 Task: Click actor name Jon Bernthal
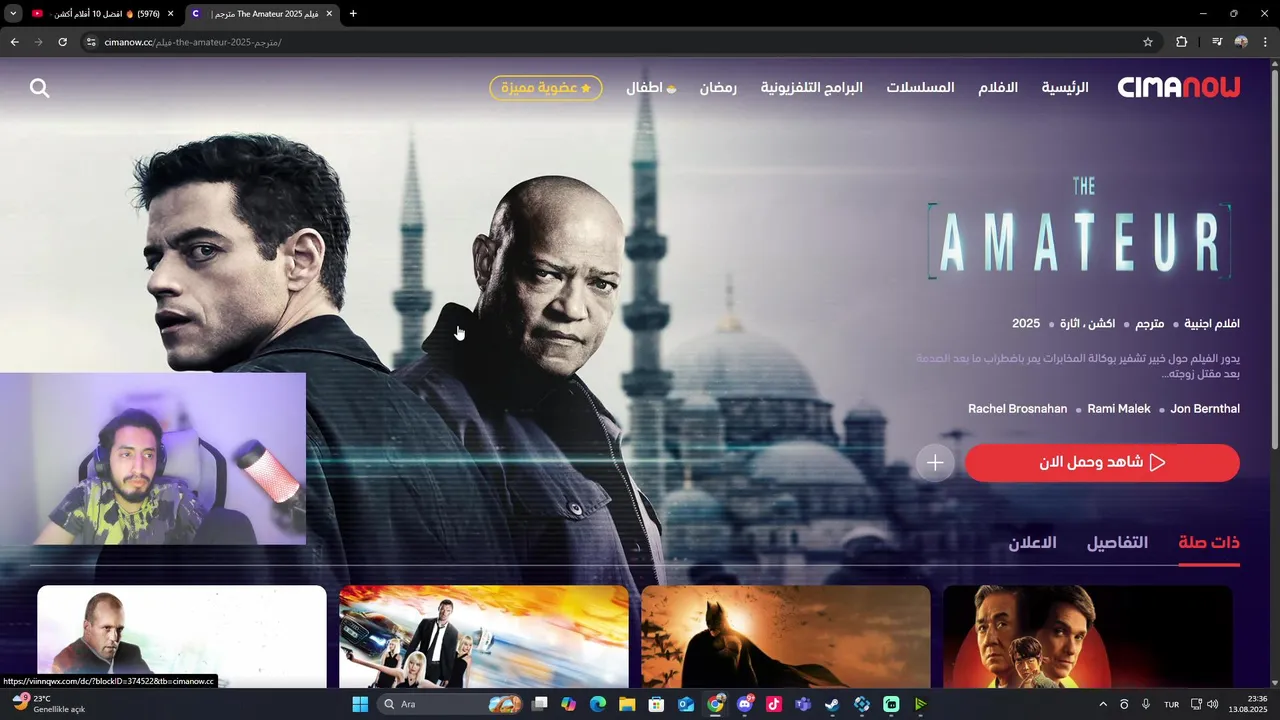click(x=1205, y=409)
